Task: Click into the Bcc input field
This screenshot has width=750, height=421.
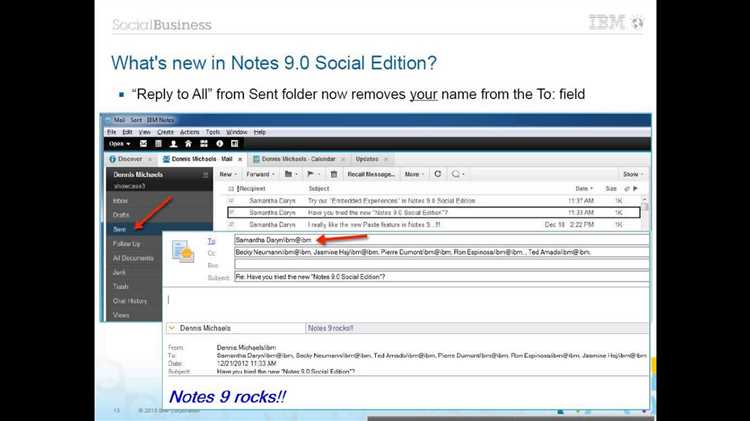Action: pyautogui.click(x=440, y=264)
